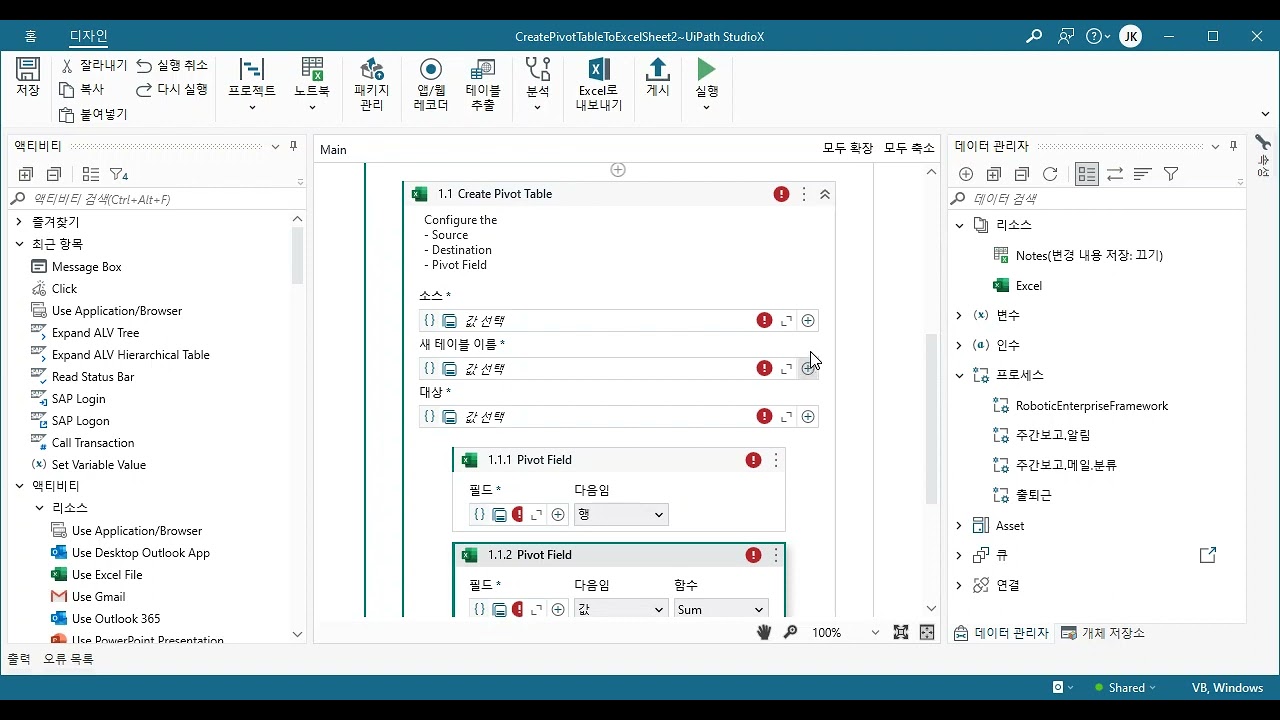The width and height of the screenshot is (1280, 720).
Task: Select RoboticEnterpriseFramework process
Action: click(1080, 406)
